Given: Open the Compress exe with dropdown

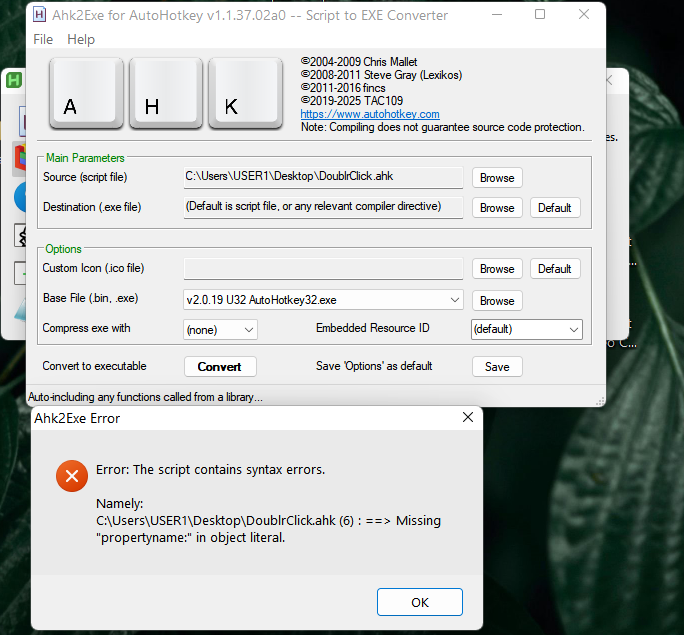Looking at the screenshot, I should (220, 330).
